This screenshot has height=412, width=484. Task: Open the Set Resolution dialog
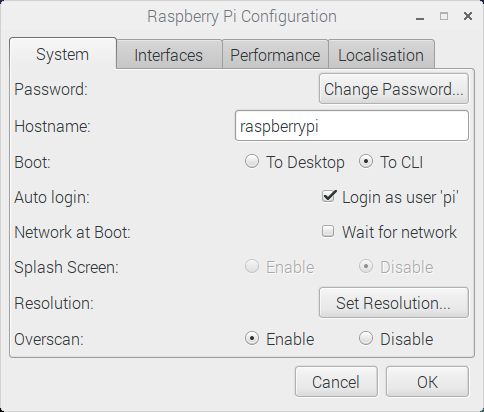pyautogui.click(x=394, y=303)
